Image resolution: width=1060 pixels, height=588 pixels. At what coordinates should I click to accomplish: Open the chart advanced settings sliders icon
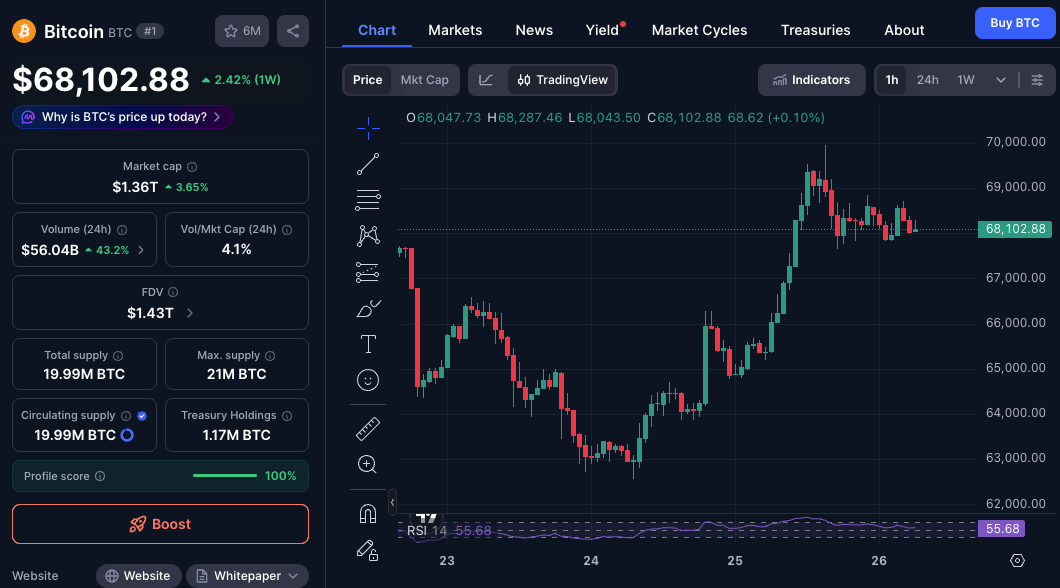[x=1037, y=80]
